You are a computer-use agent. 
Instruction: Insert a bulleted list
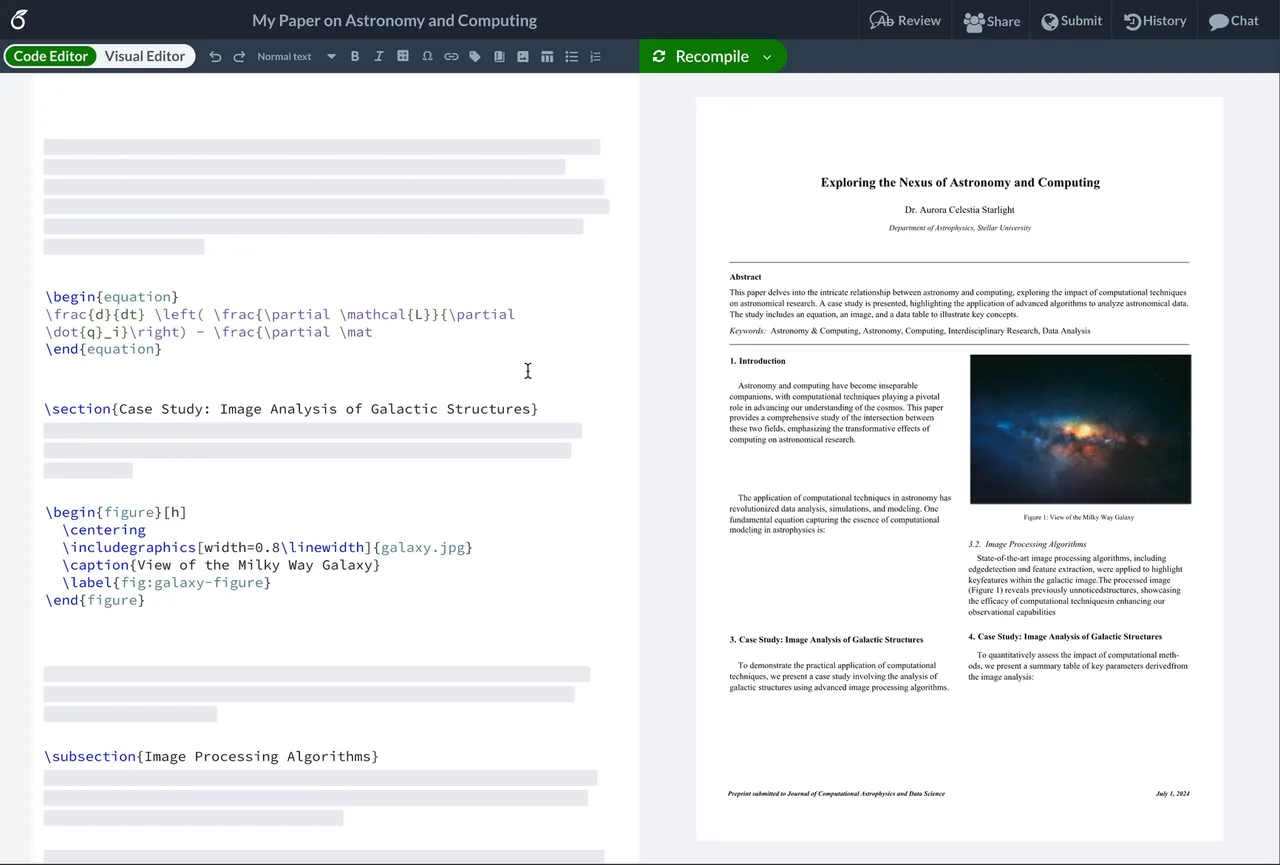tap(571, 57)
